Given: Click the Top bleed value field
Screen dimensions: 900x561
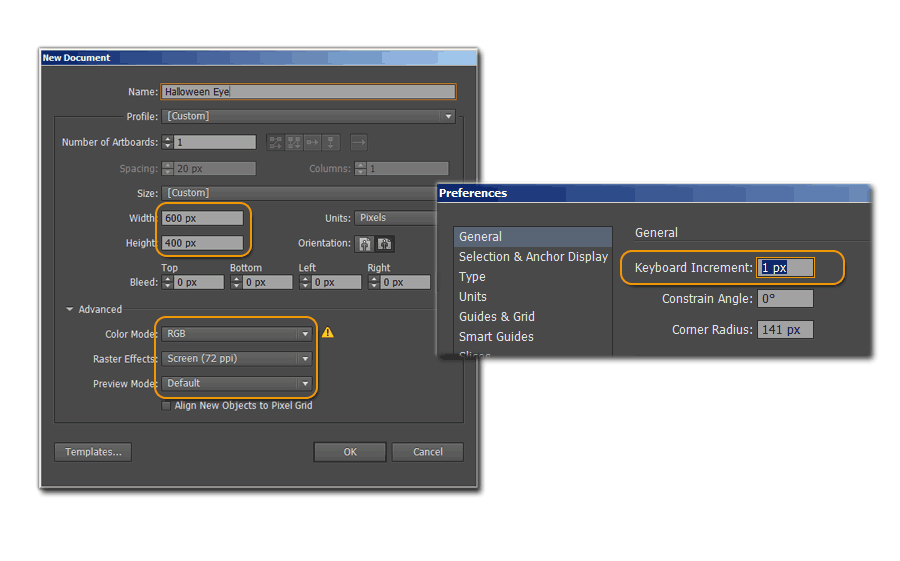Looking at the screenshot, I should pyautogui.click(x=199, y=283).
